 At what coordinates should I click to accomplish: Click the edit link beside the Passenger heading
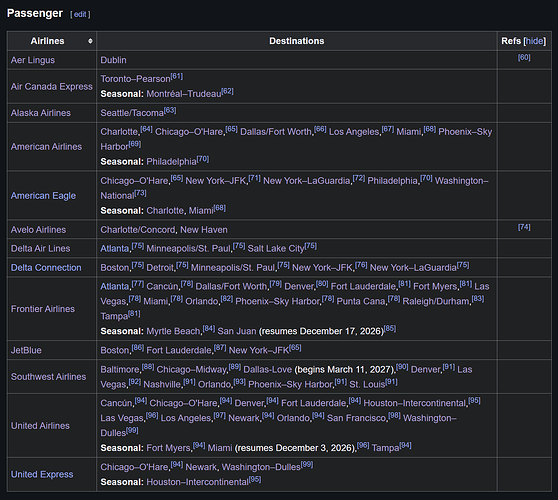tap(80, 14)
